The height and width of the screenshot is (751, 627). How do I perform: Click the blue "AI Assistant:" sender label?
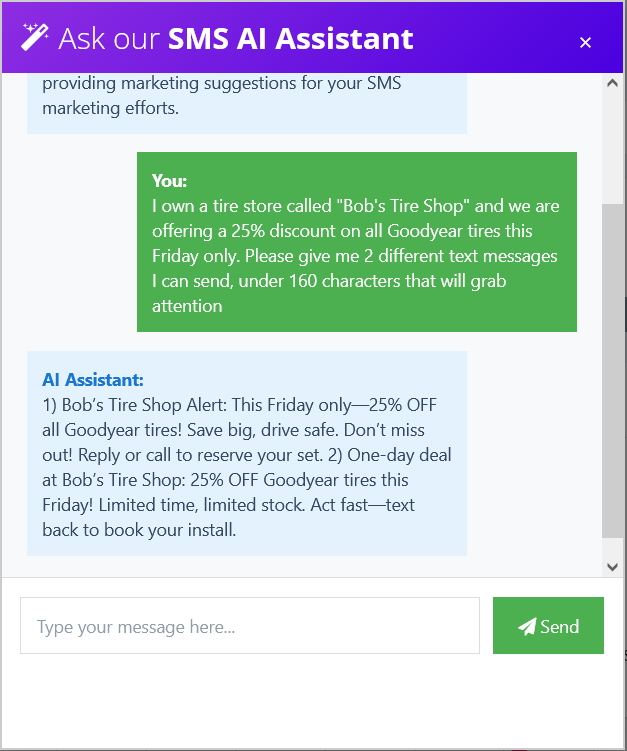click(x=93, y=380)
